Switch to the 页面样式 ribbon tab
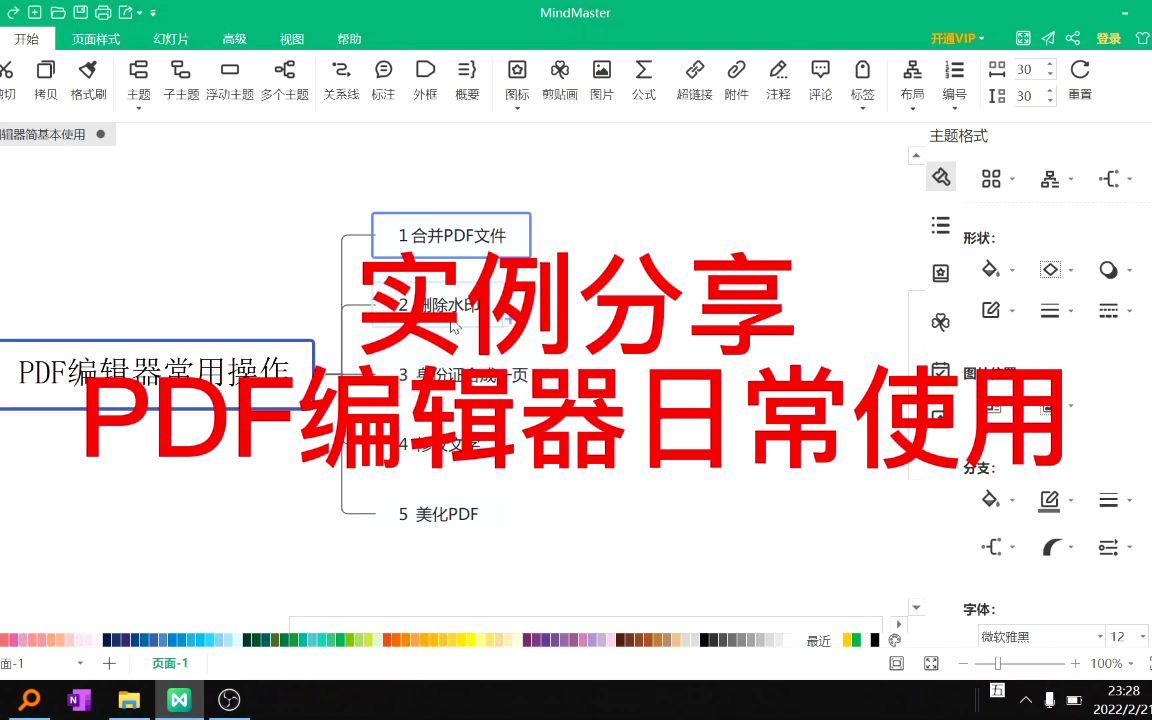1152x720 pixels. 95,39
